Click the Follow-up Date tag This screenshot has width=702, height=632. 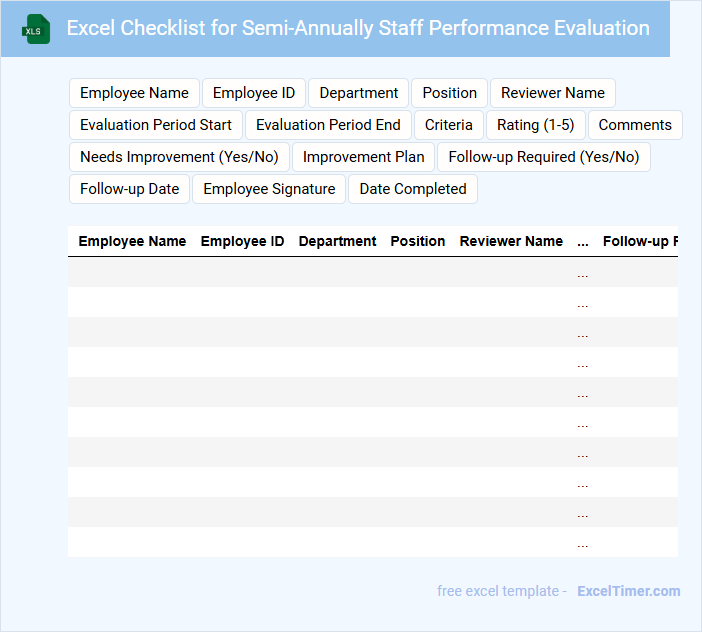[130, 189]
